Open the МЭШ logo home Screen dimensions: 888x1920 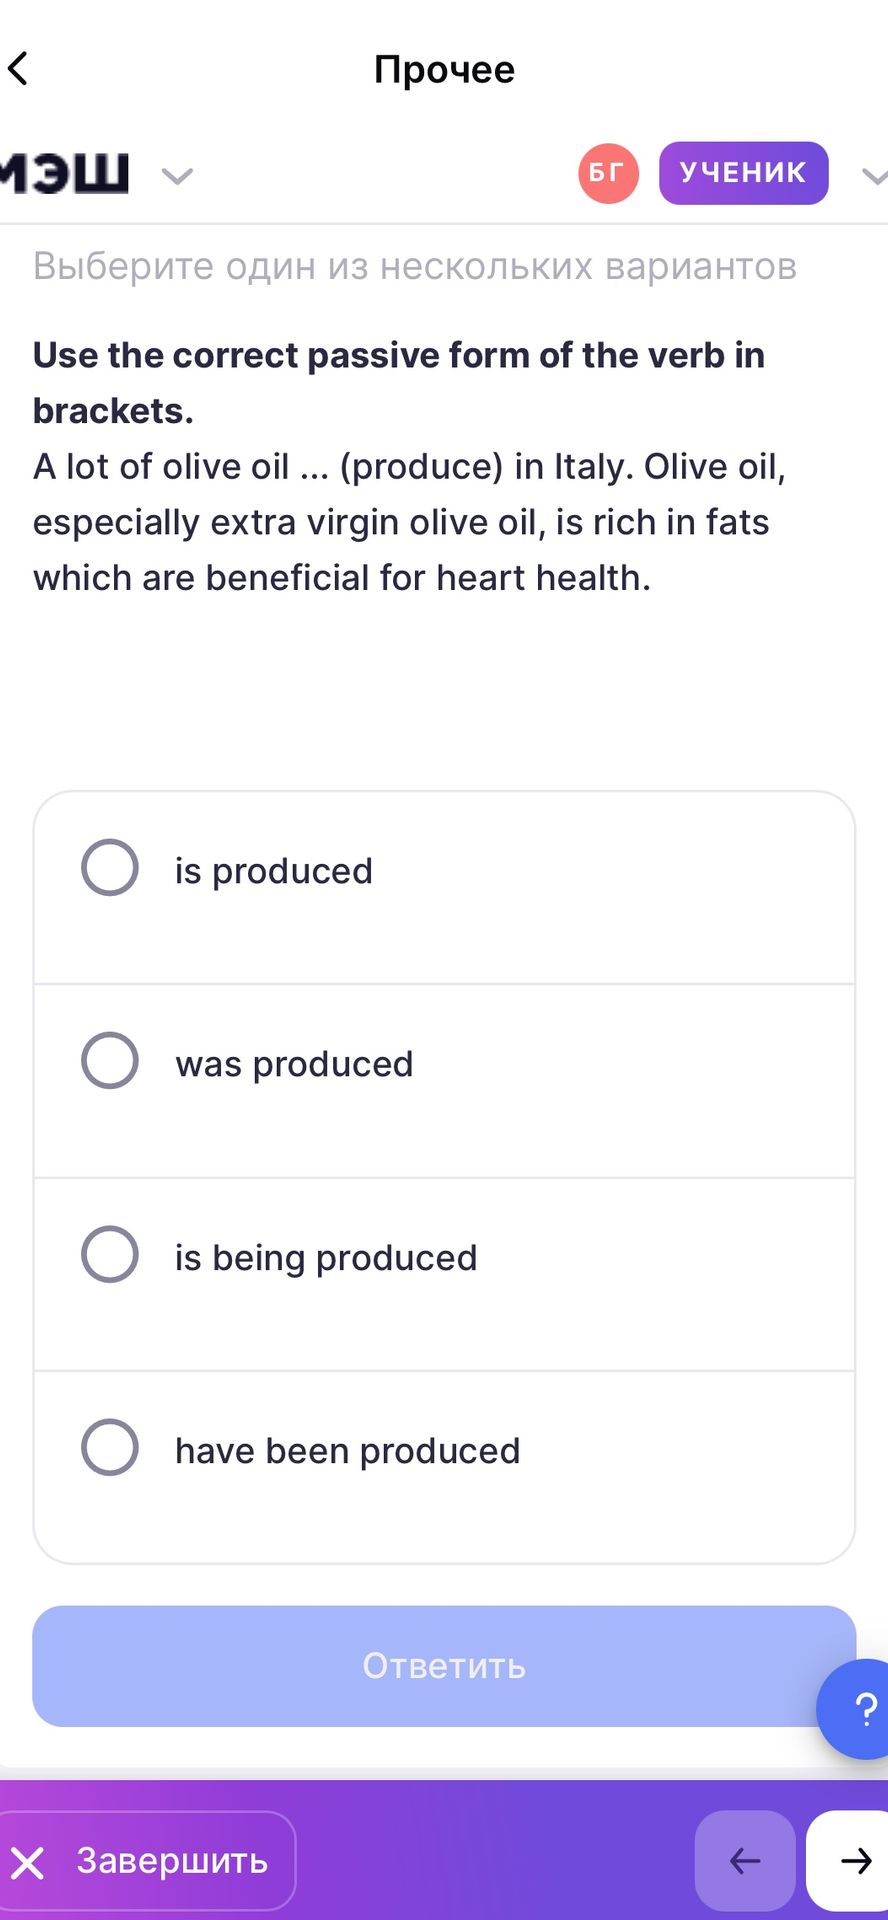(65, 173)
